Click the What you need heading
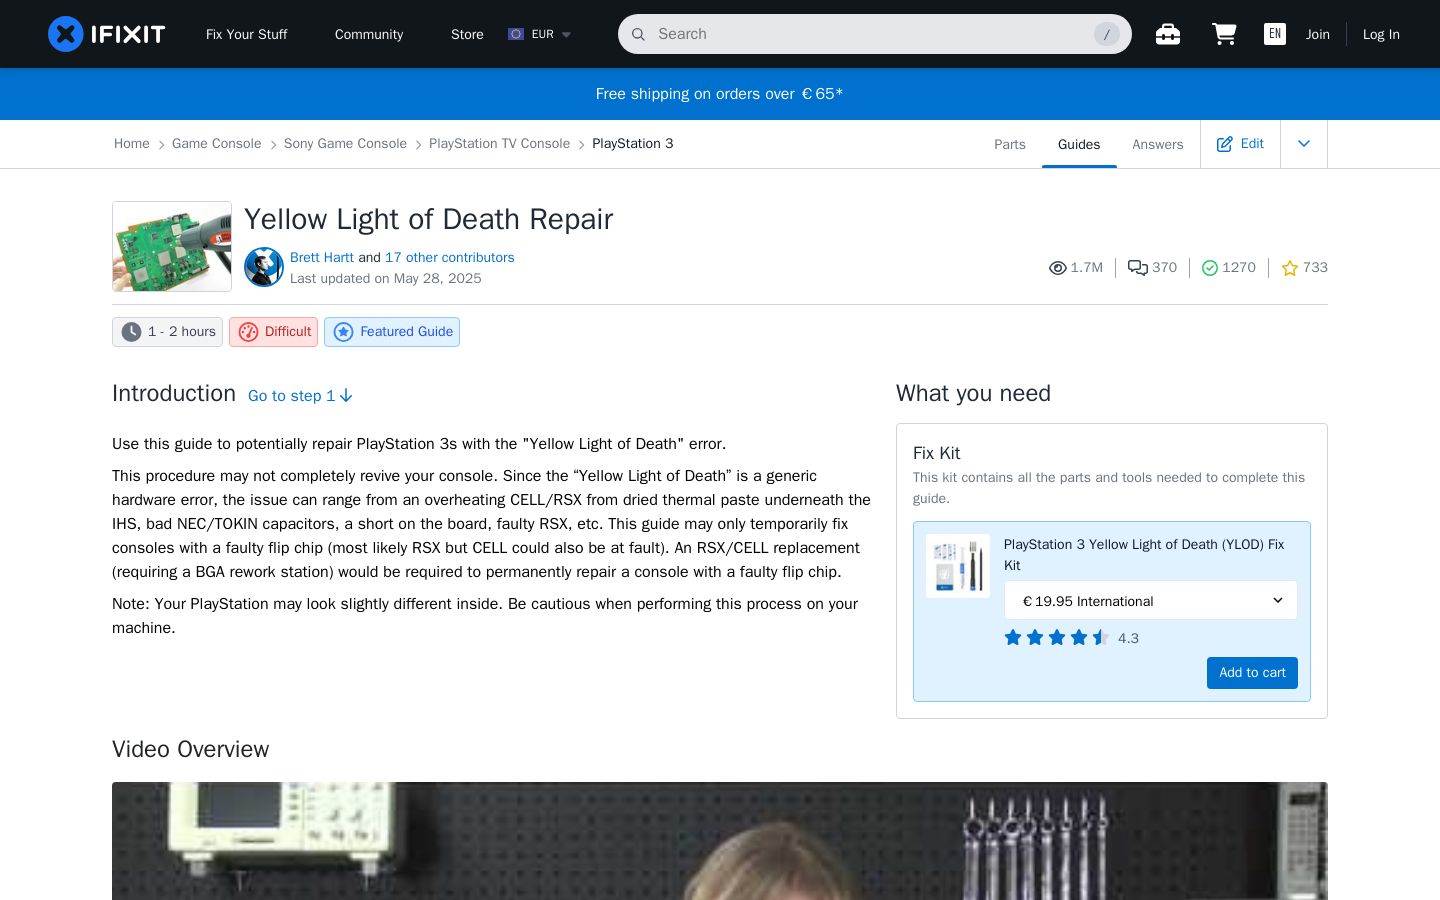 point(973,394)
